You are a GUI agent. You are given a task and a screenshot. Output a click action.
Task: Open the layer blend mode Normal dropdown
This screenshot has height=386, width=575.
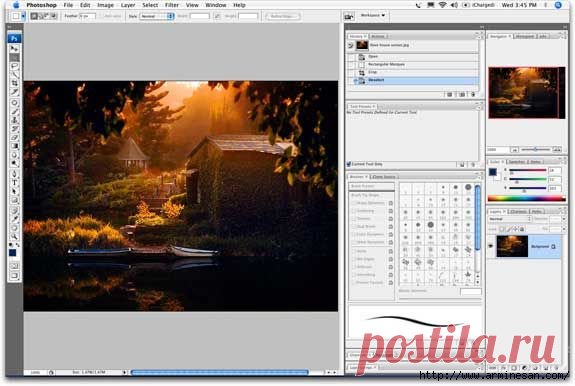pyautogui.click(x=510, y=218)
